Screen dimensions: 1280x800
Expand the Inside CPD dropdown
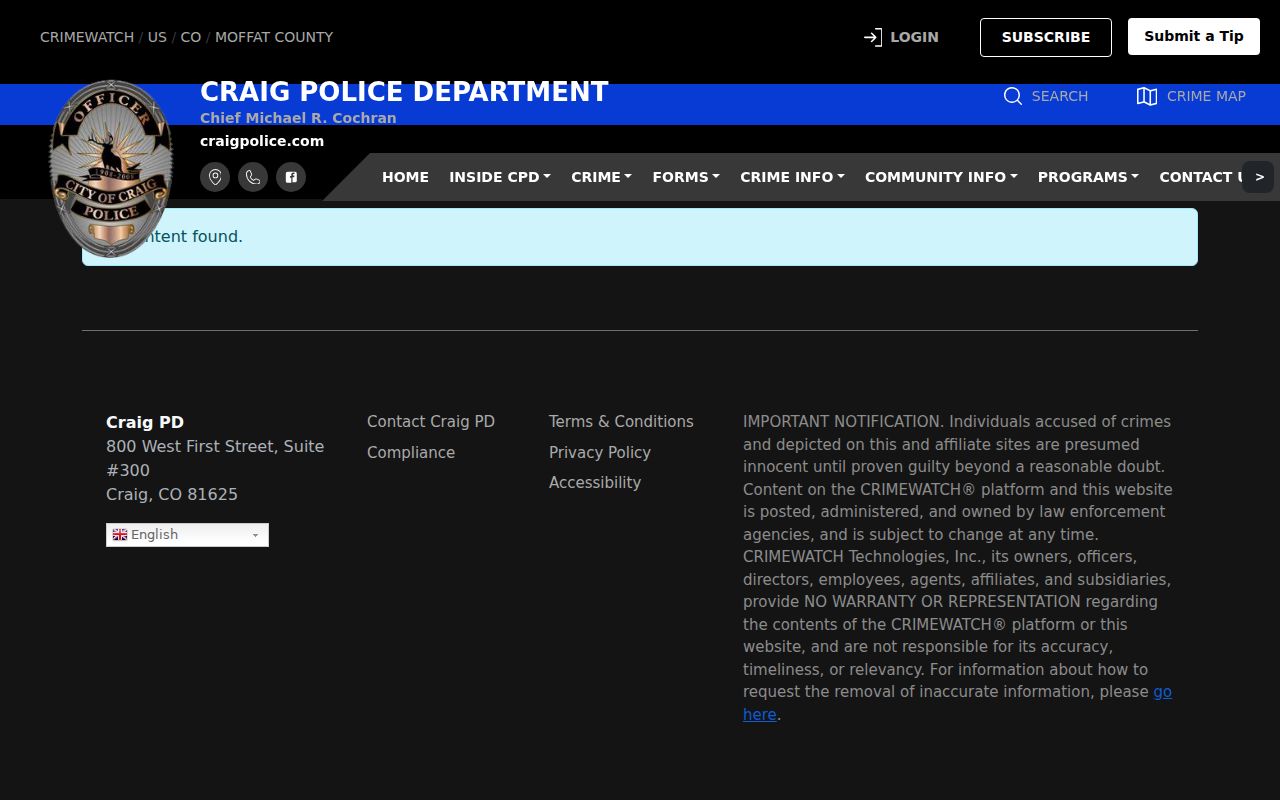point(500,177)
